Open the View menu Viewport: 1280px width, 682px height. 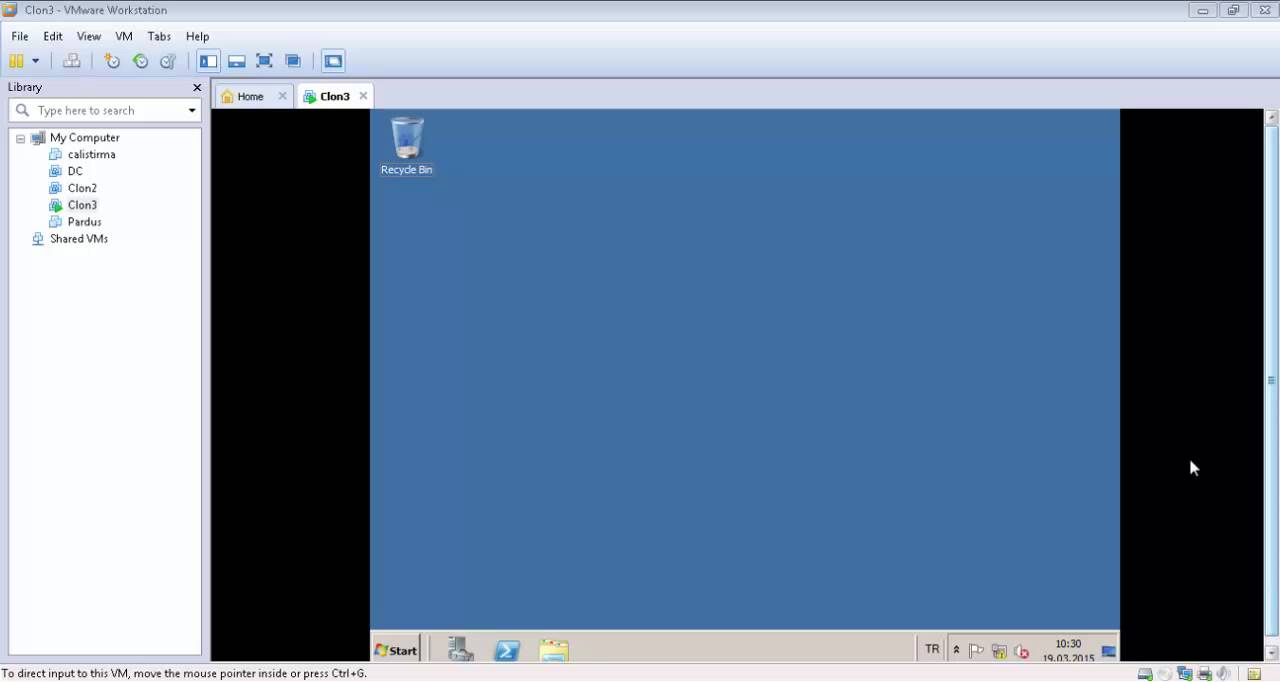[x=89, y=36]
